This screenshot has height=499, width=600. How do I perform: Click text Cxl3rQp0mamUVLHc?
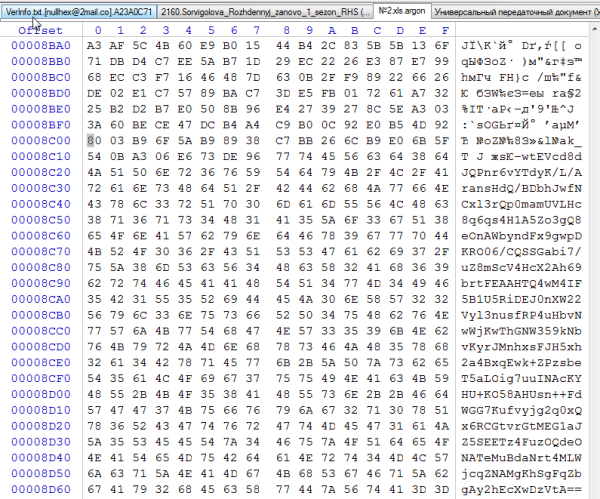[522, 204]
